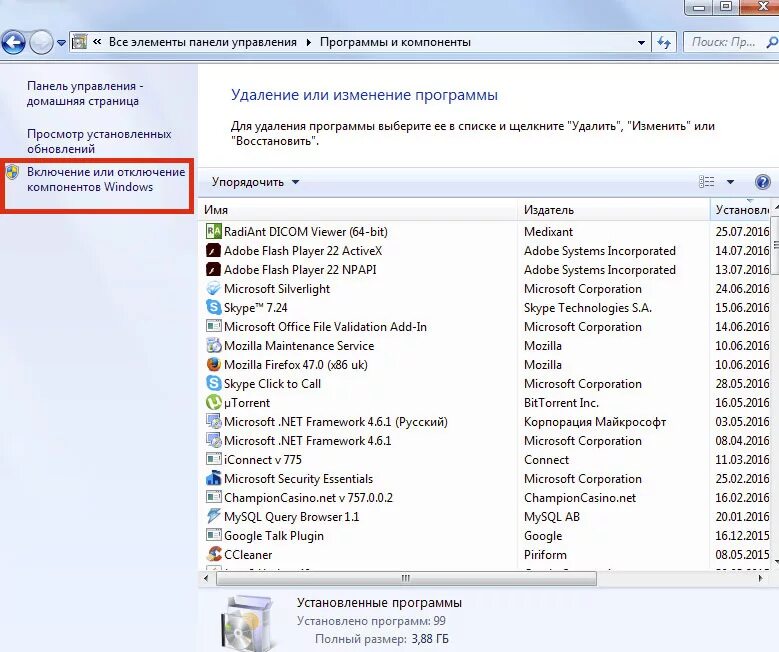
Task: Open the Упорядочить dropdown menu
Action: 255,182
